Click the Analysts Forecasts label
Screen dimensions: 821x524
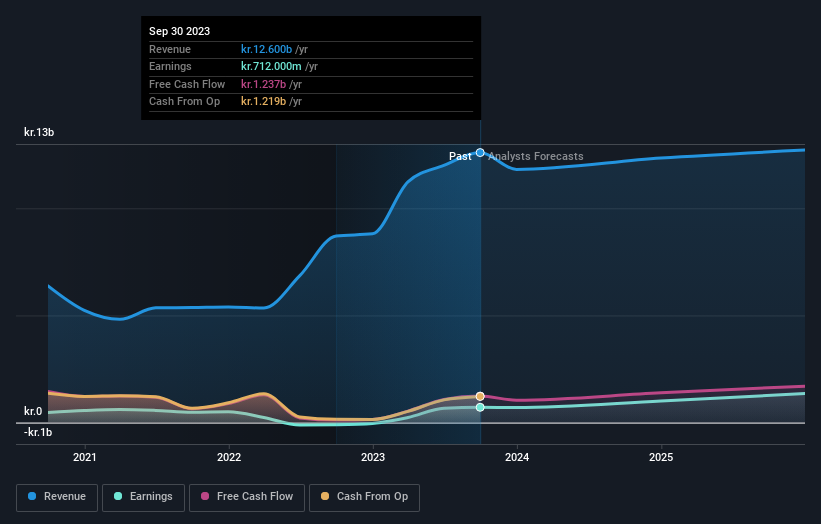click(536, 157)
